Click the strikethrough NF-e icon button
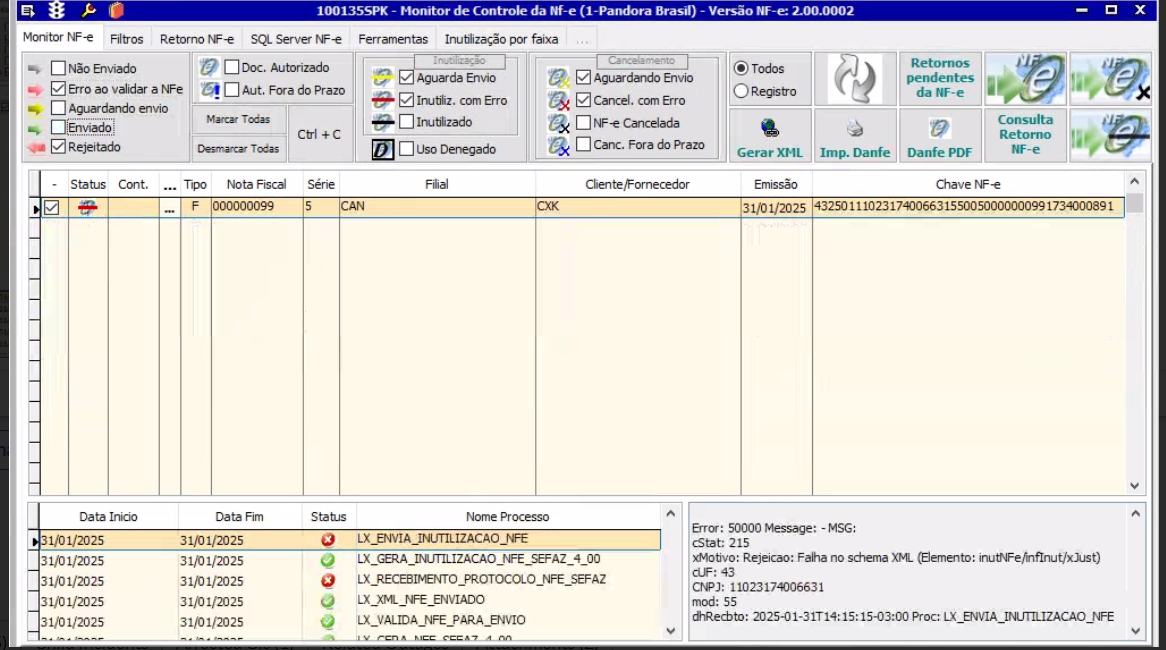1166x650 pixels. [x=1110, y=136]
